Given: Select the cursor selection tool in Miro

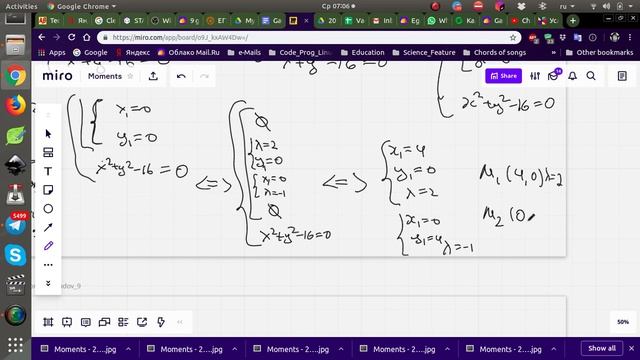Looking at the screenshot, I should coord(48,134).
